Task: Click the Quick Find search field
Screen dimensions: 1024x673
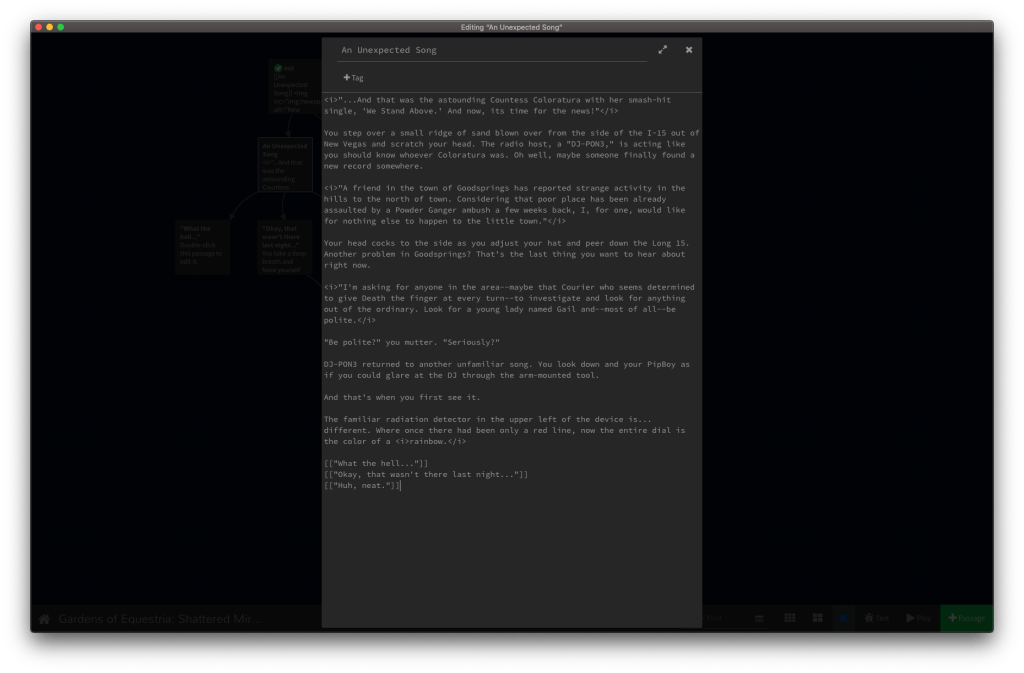Action: (x=718, y=619)
